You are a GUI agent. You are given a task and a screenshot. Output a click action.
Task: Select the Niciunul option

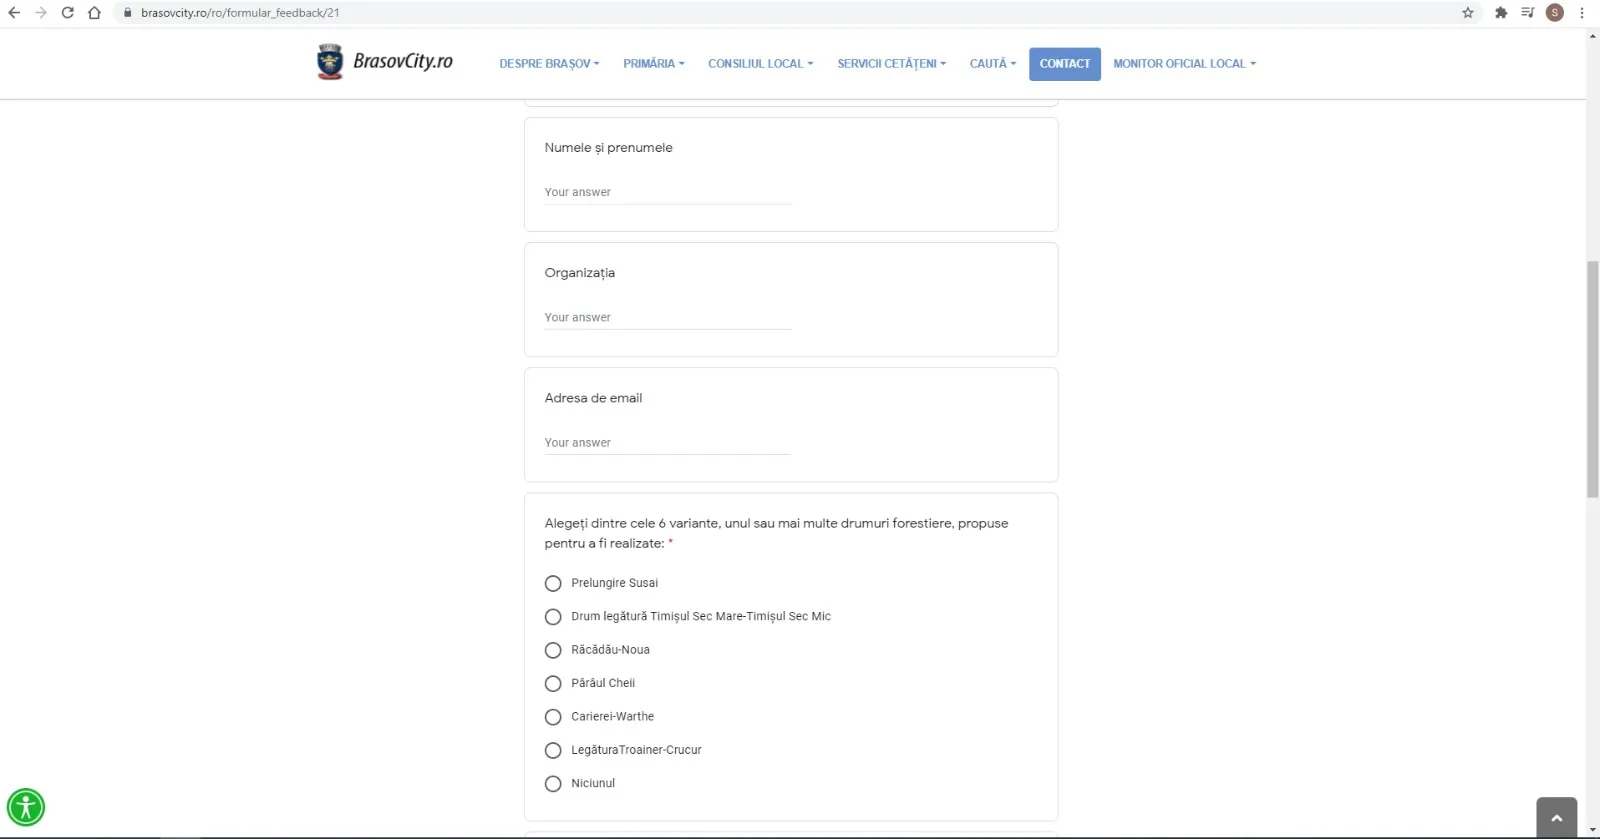coord(553,784)
